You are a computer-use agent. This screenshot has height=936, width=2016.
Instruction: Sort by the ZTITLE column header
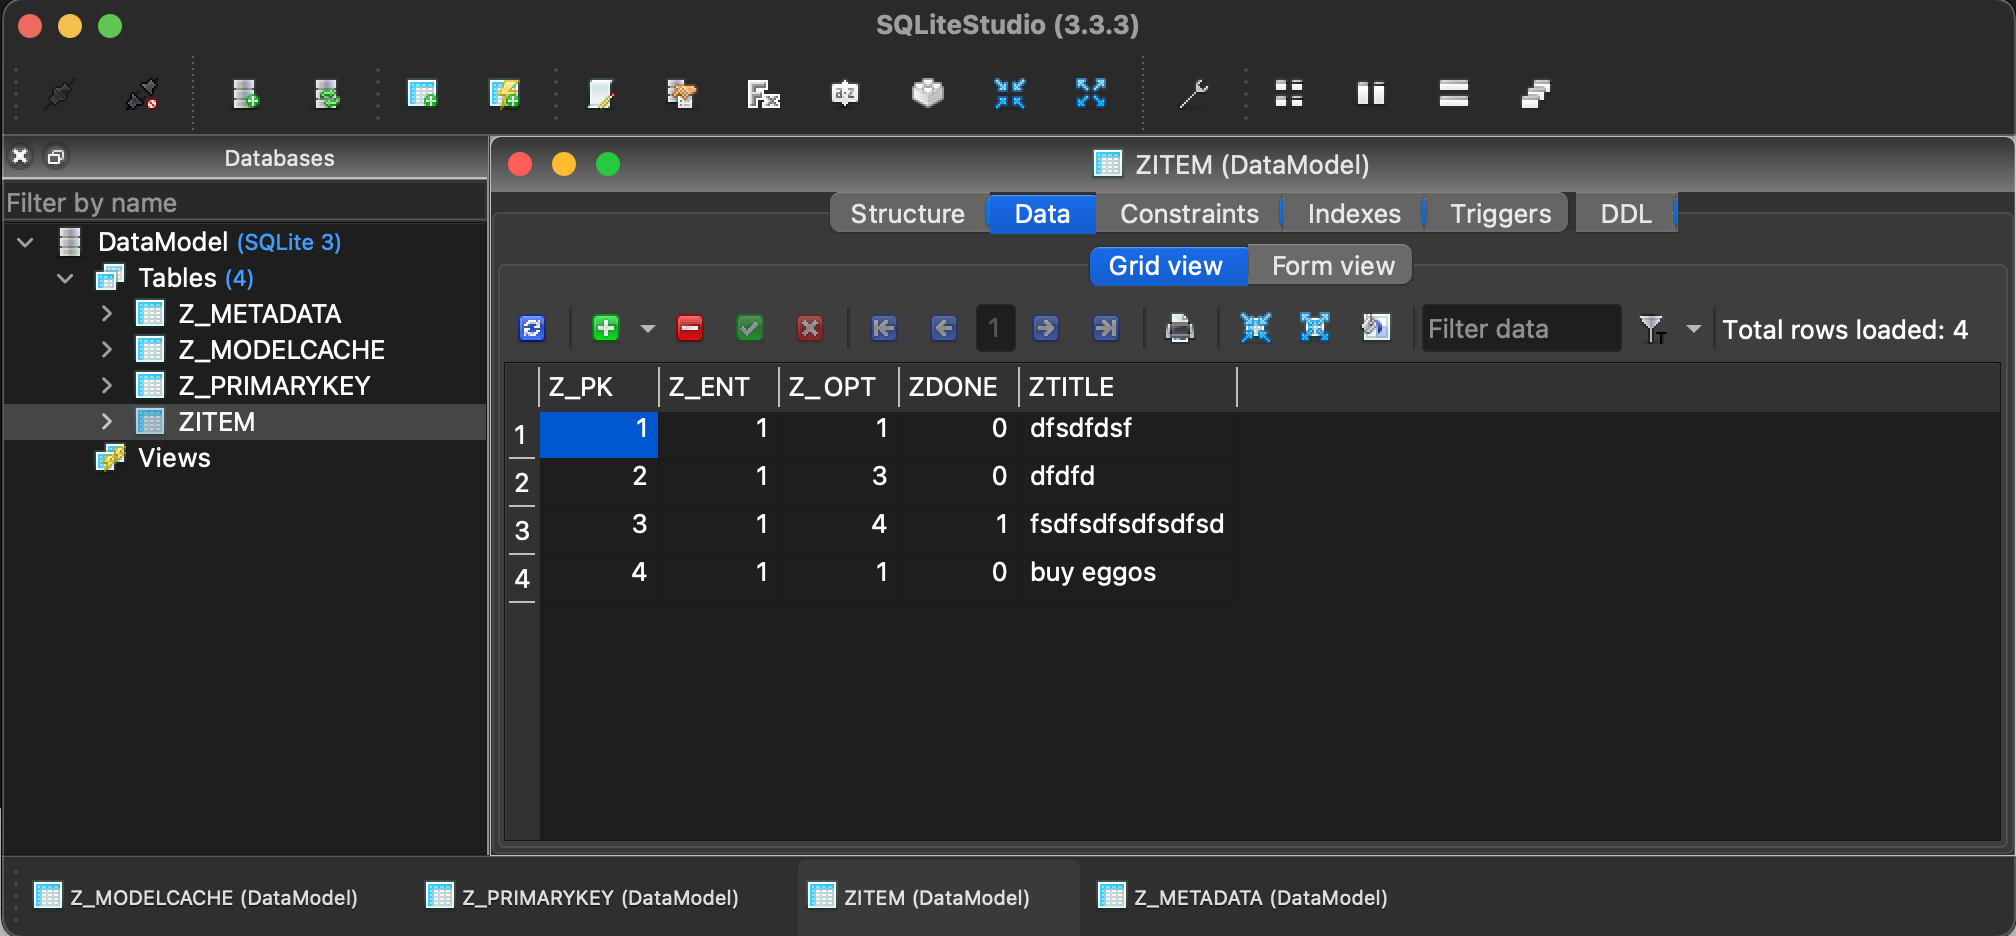click(1128, 387)
